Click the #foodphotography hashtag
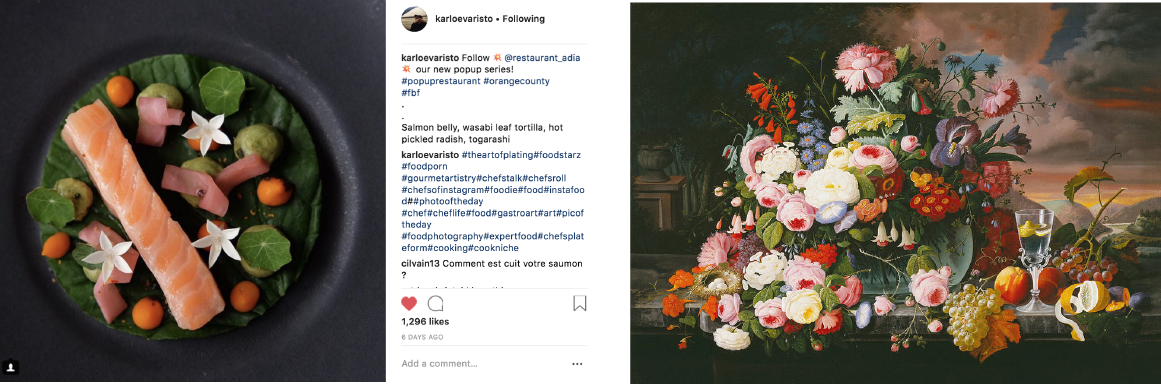Screen dimensions: 1161x384 [x=441, y=236]
